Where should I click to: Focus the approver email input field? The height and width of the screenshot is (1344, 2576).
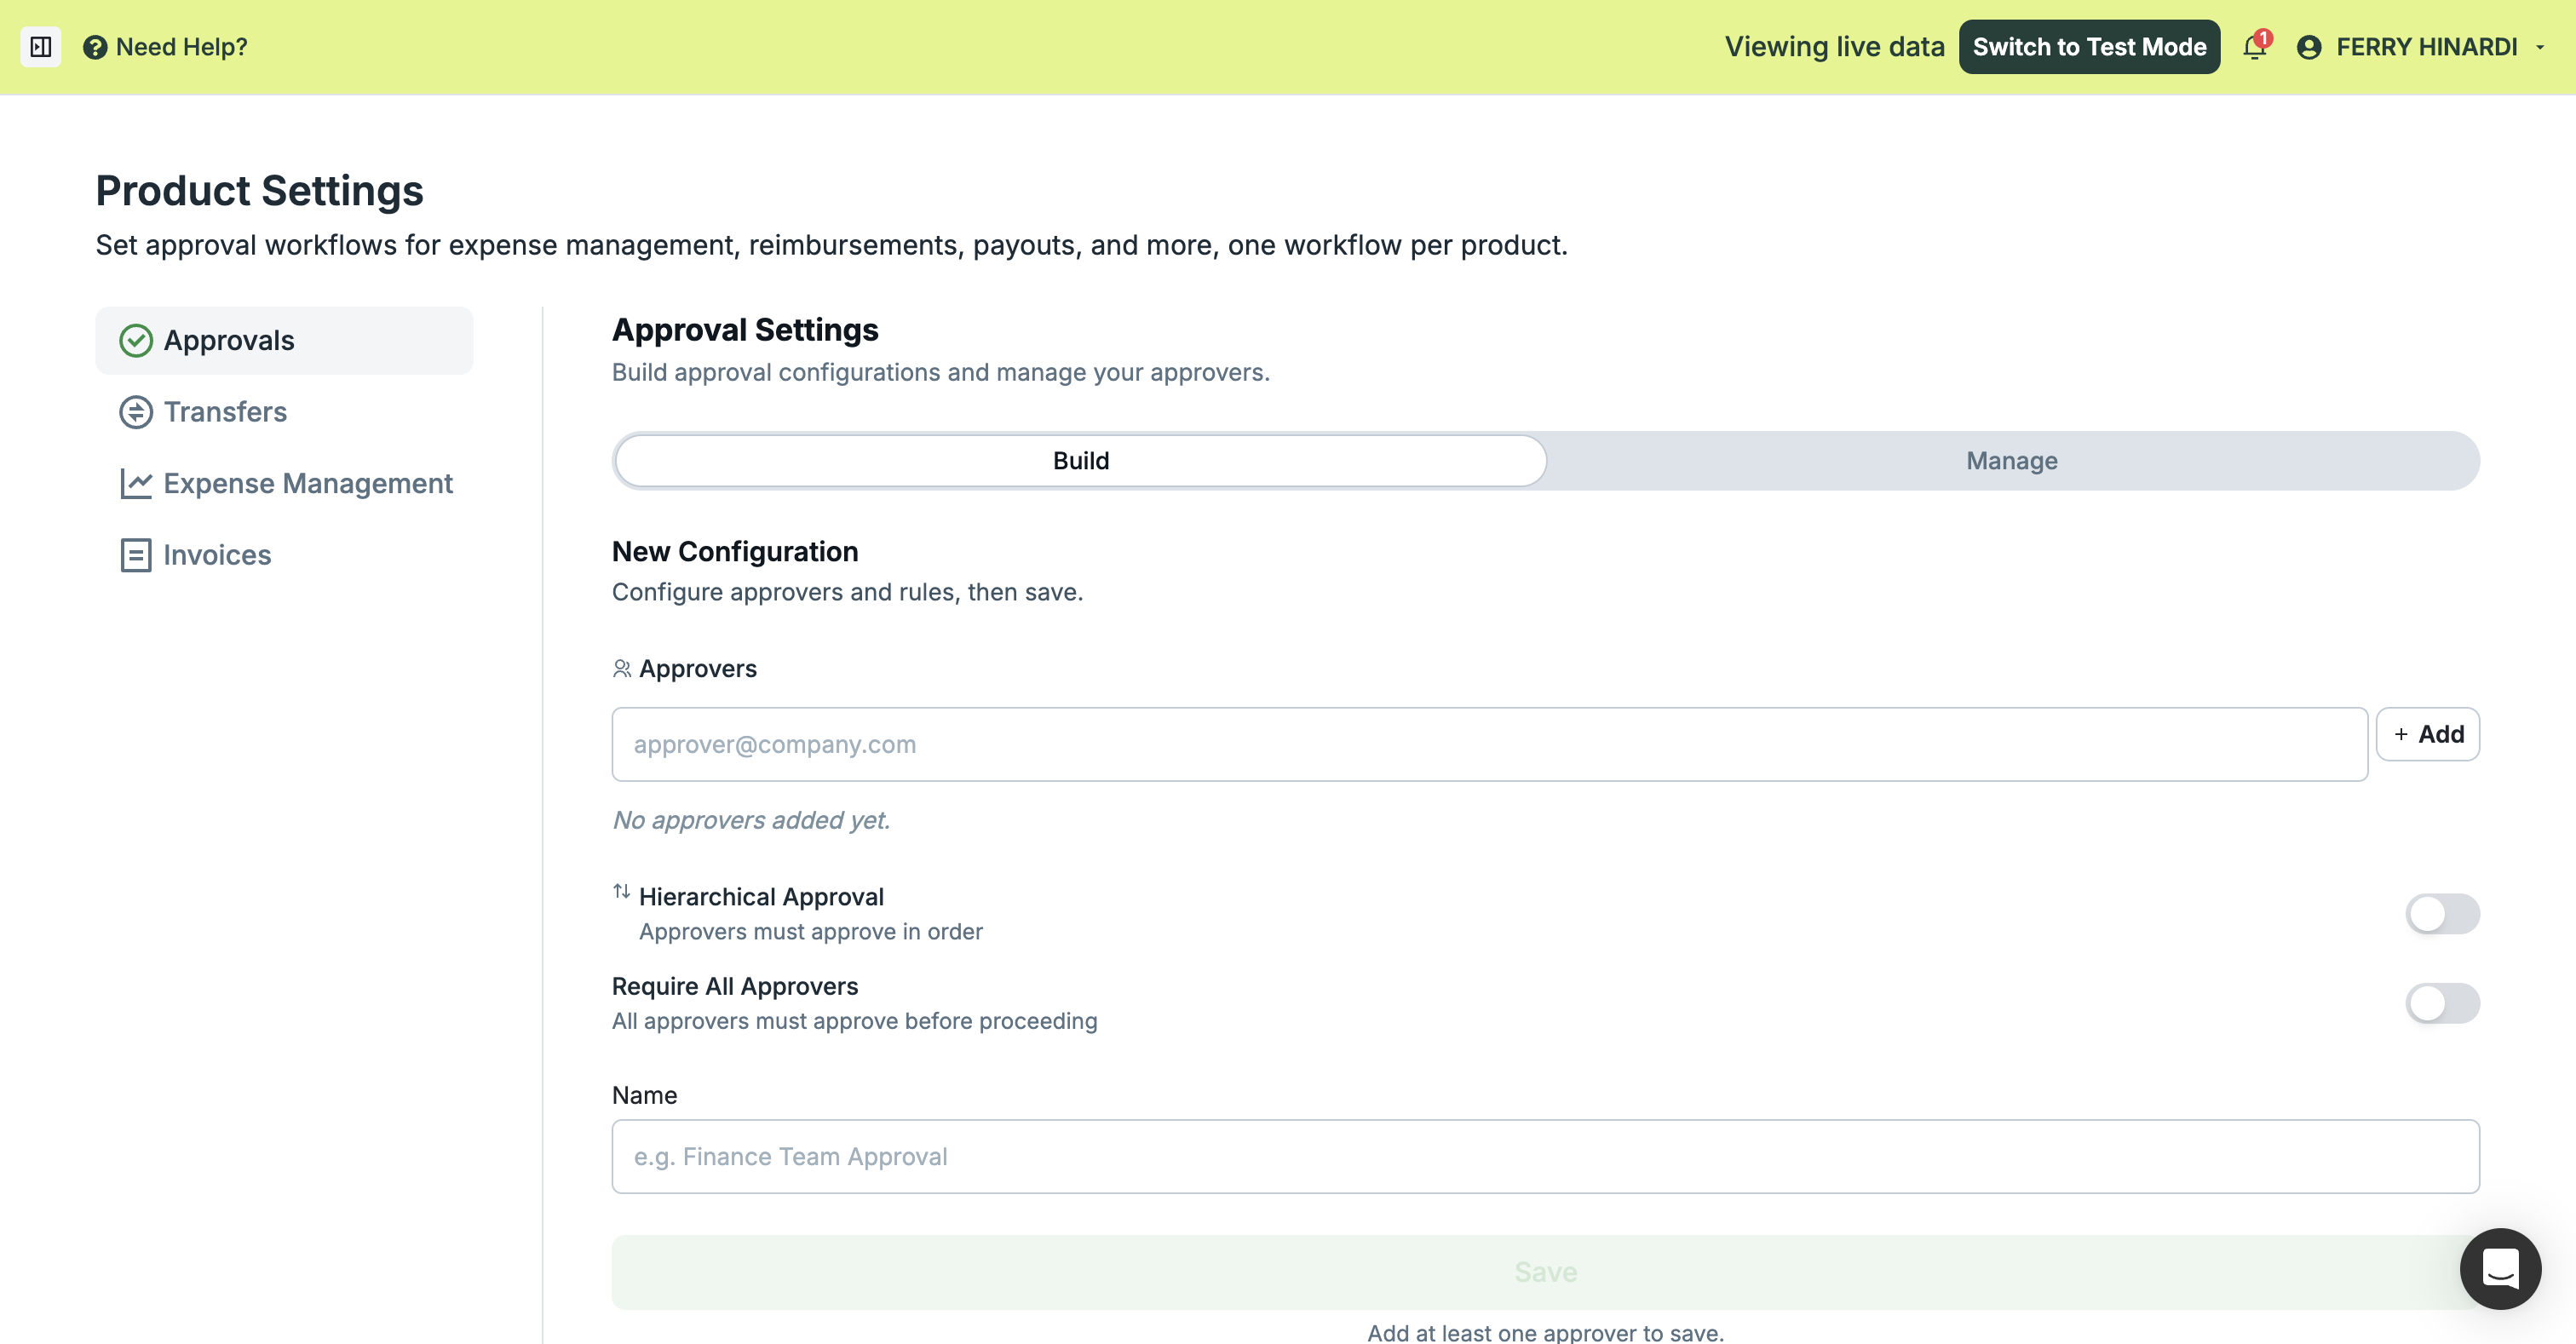(x=1489, y=744)
